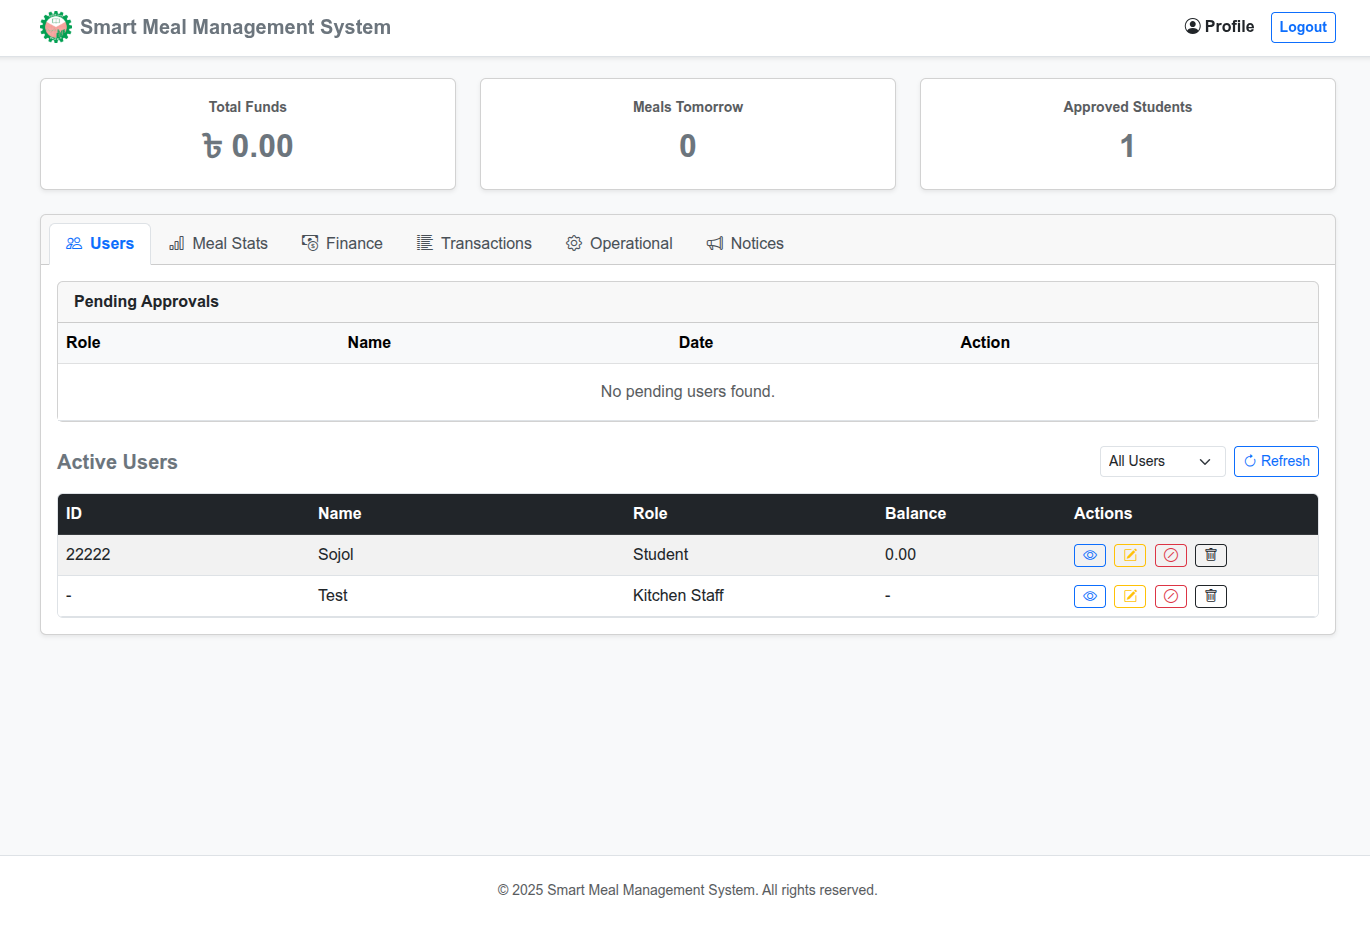Click the megaphone icon beside Notices

tap(714, 243)
